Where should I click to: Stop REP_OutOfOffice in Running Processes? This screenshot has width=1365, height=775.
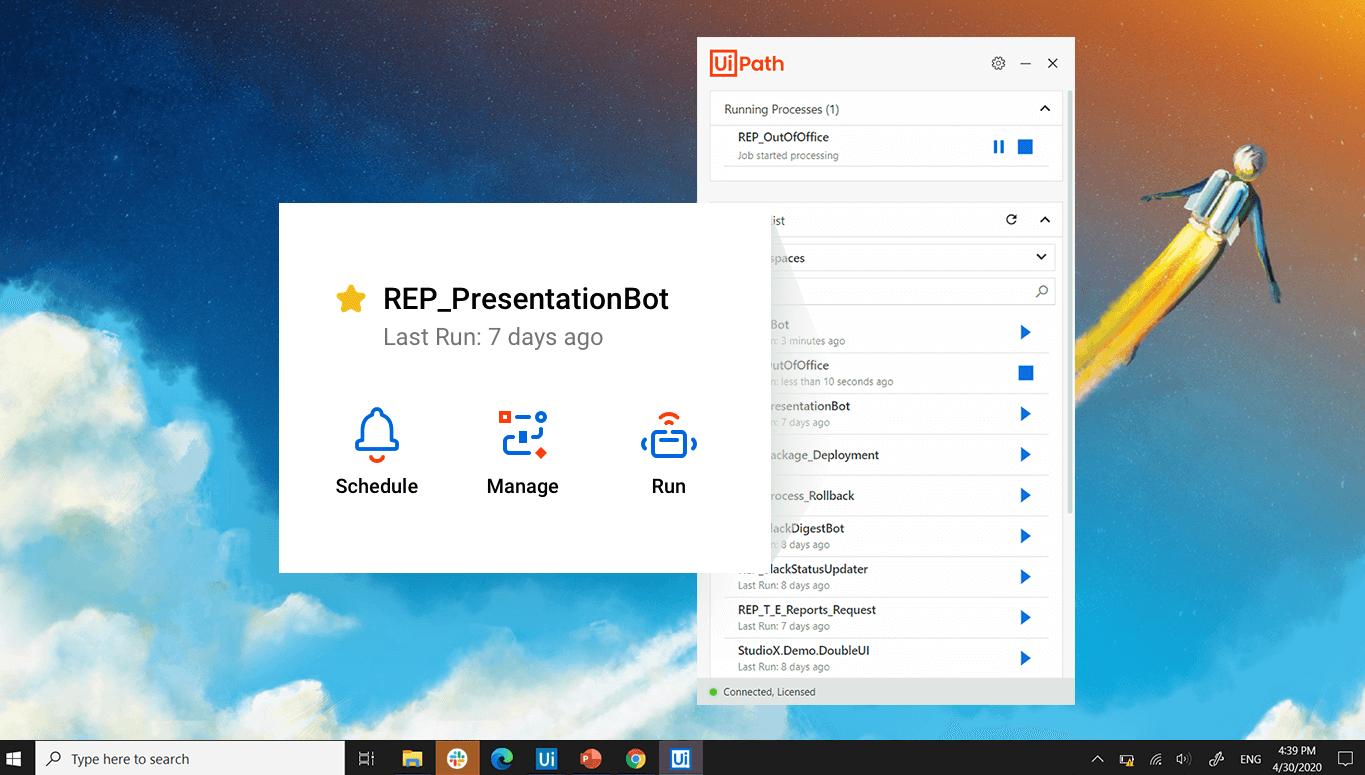coord(1025,147)
